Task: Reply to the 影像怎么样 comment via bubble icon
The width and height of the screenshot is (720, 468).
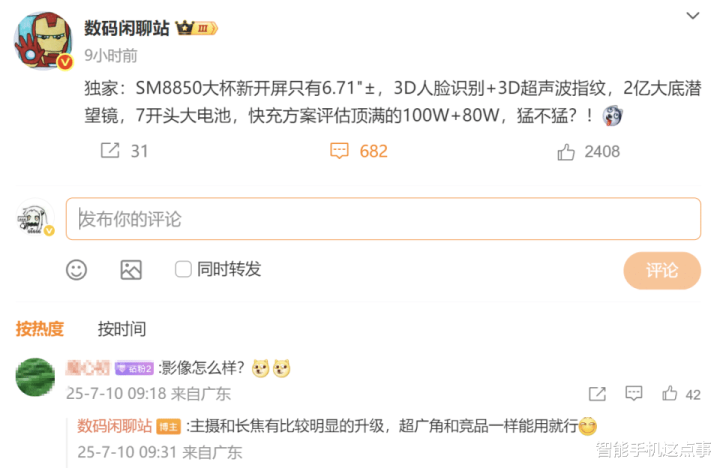Action: pyautogui.click(x=634, y=394)
